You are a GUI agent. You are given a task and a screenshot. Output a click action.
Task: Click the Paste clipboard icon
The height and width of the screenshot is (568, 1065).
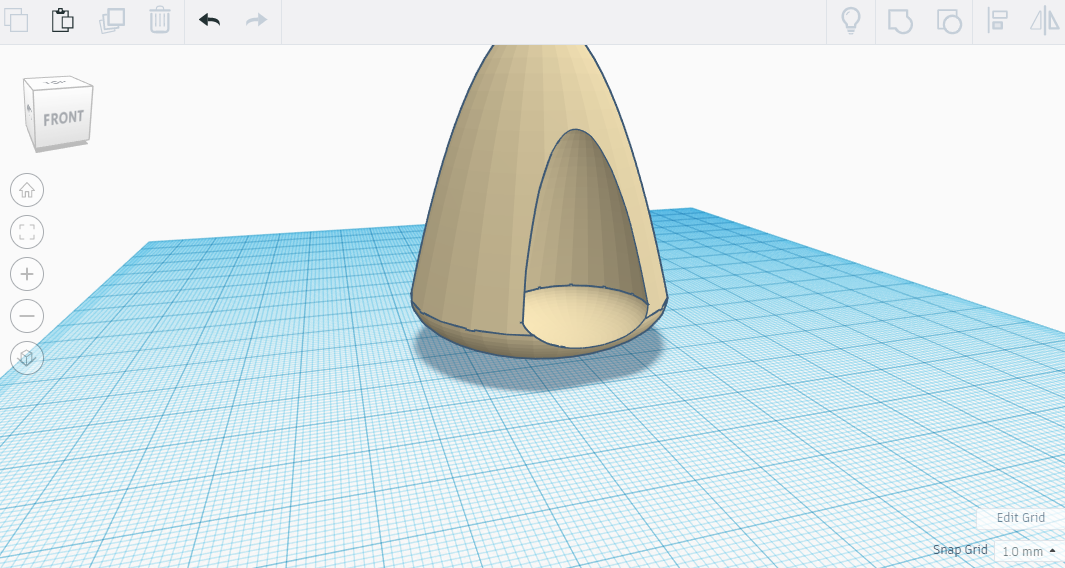[62, 20]
